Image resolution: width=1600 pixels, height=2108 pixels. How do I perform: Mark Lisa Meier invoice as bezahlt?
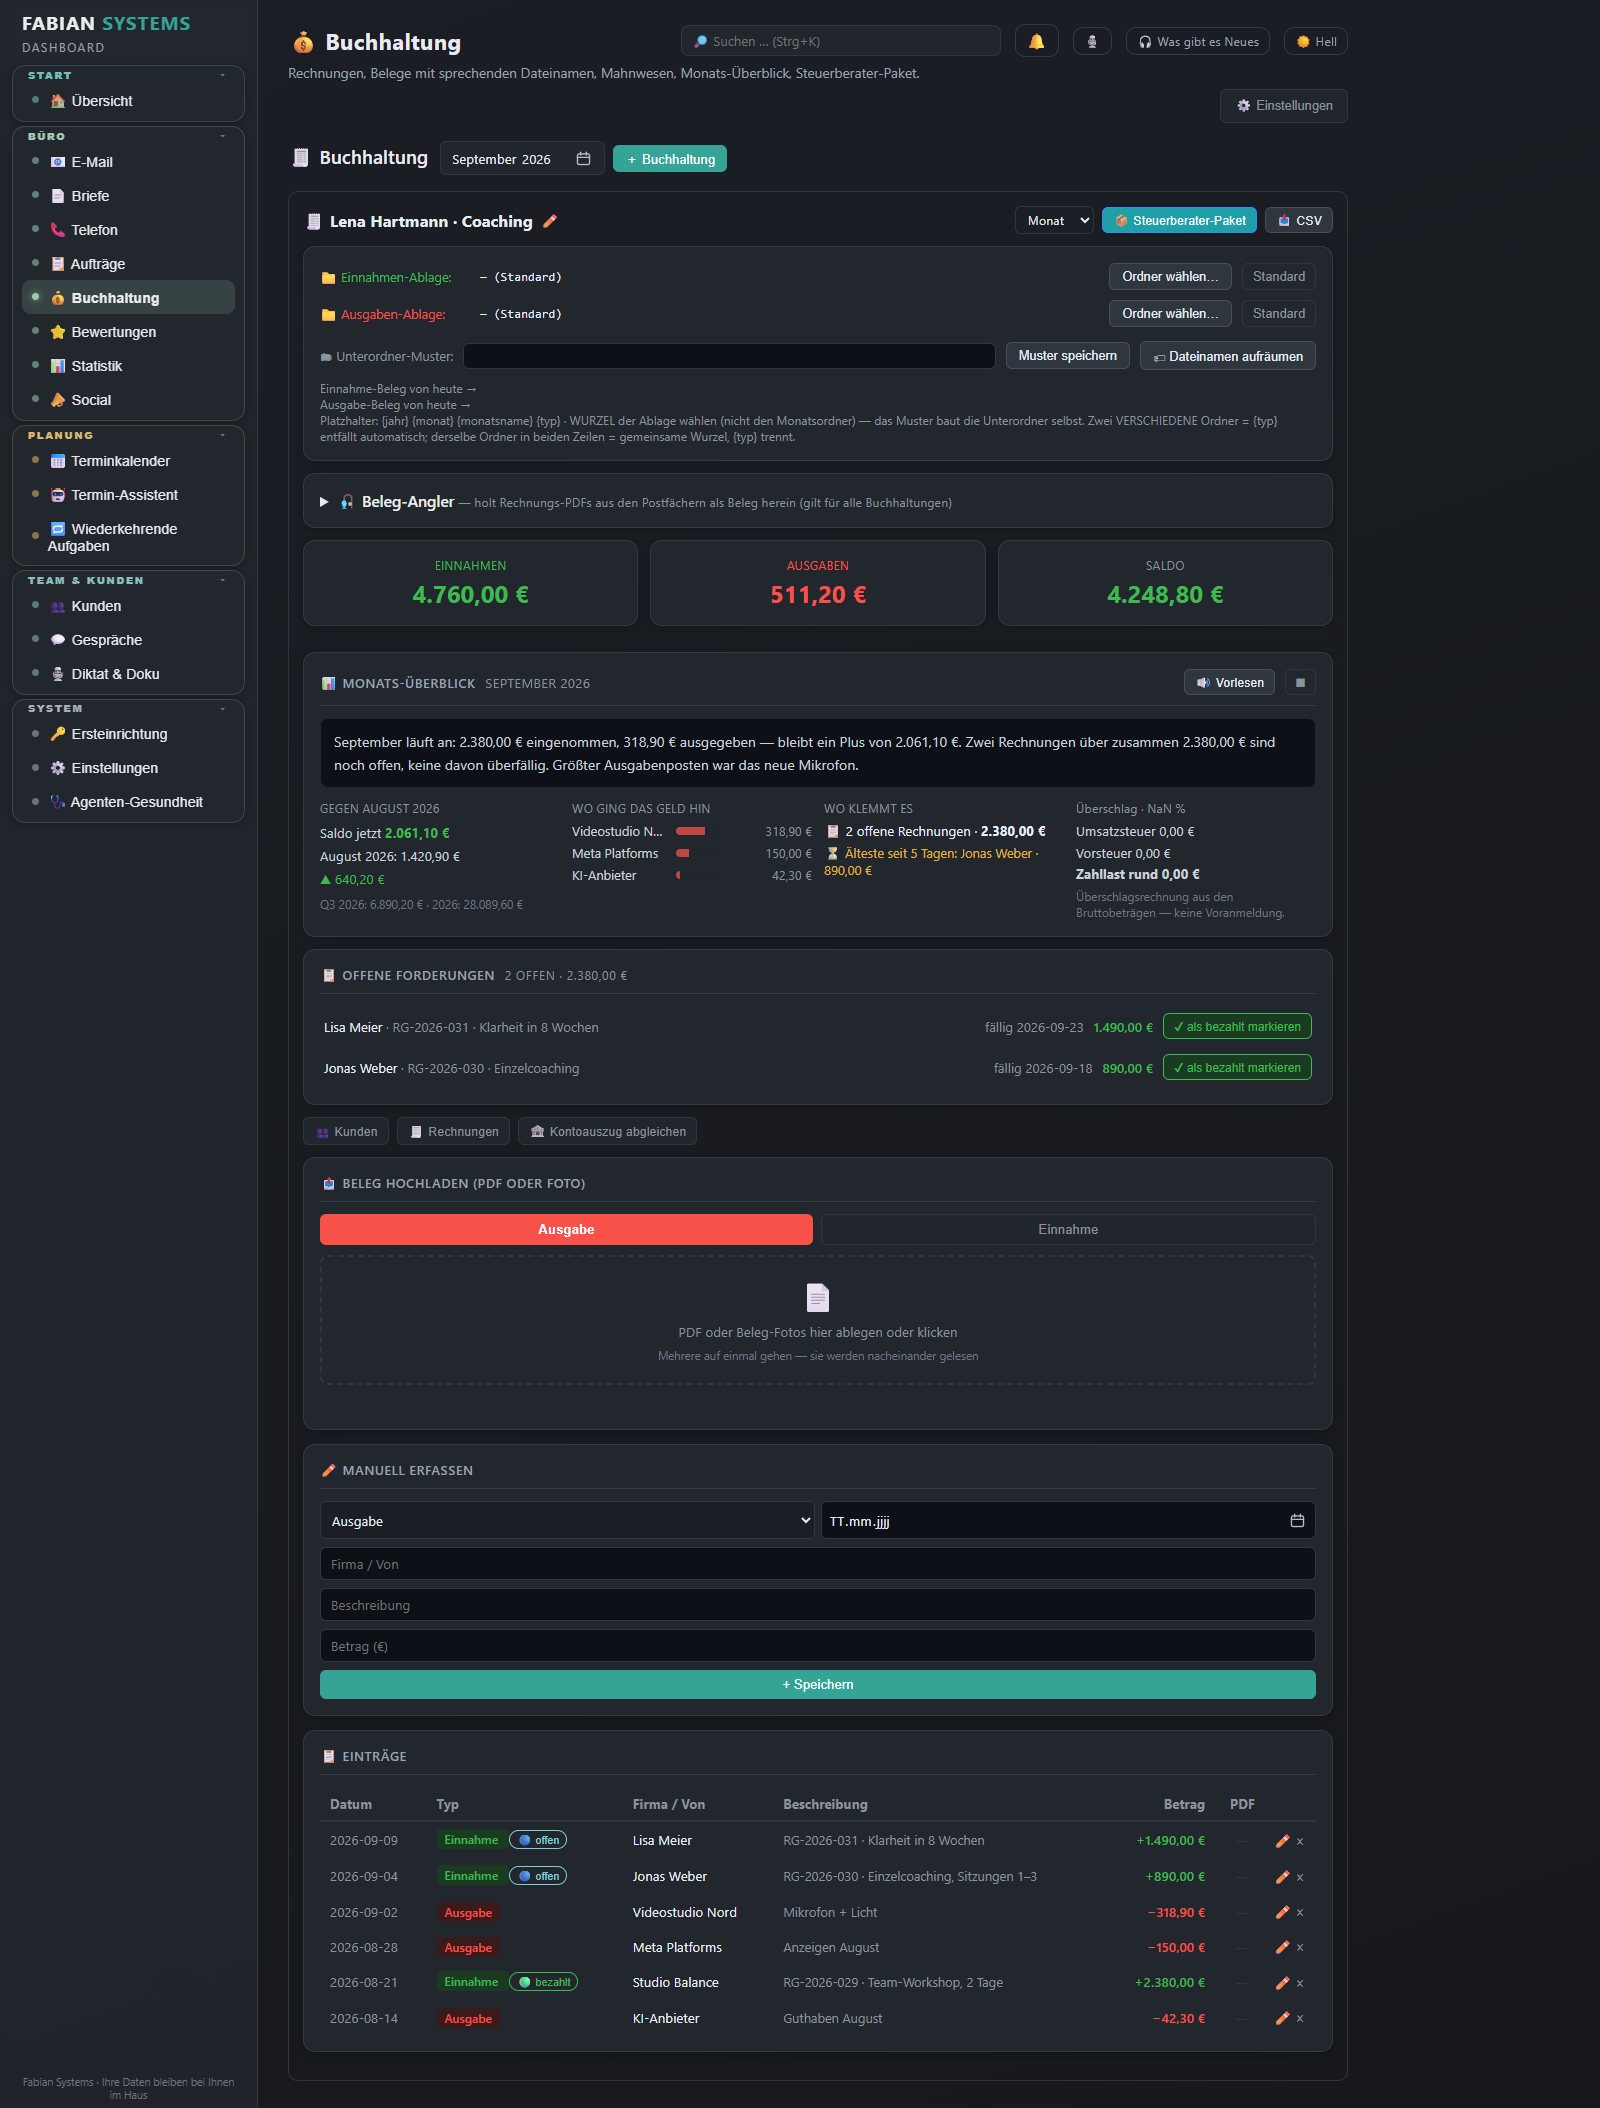click(1237, 1027)
